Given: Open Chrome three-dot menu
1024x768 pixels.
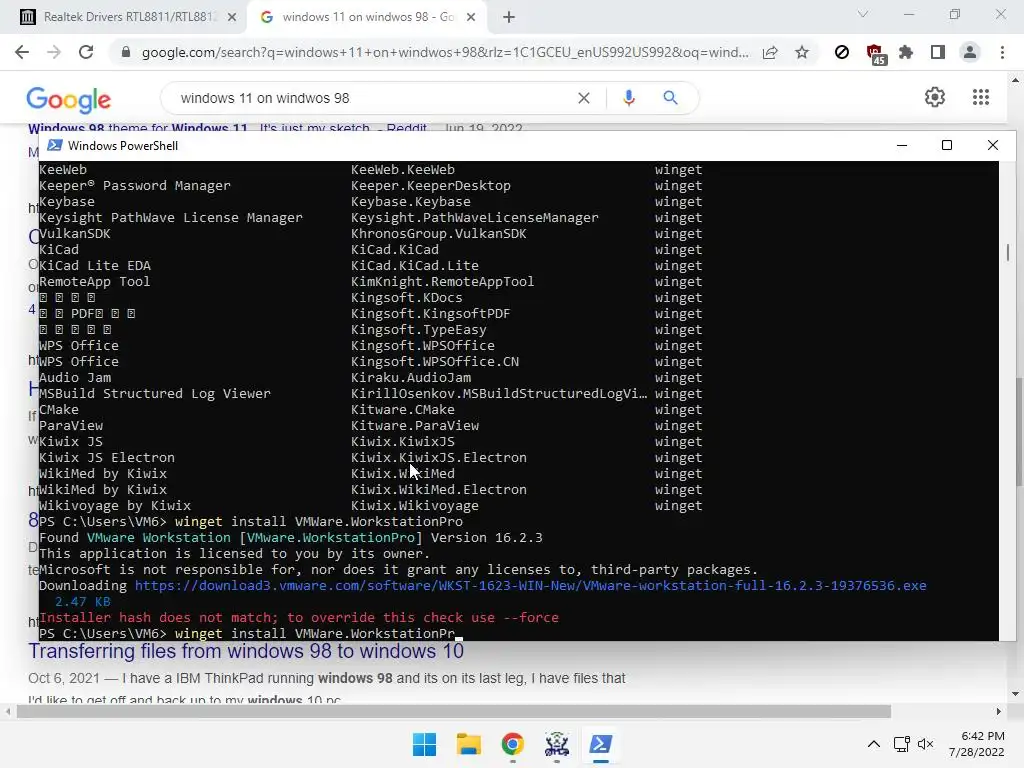Looking at the screenshot, I should (x=1002, y=52).
